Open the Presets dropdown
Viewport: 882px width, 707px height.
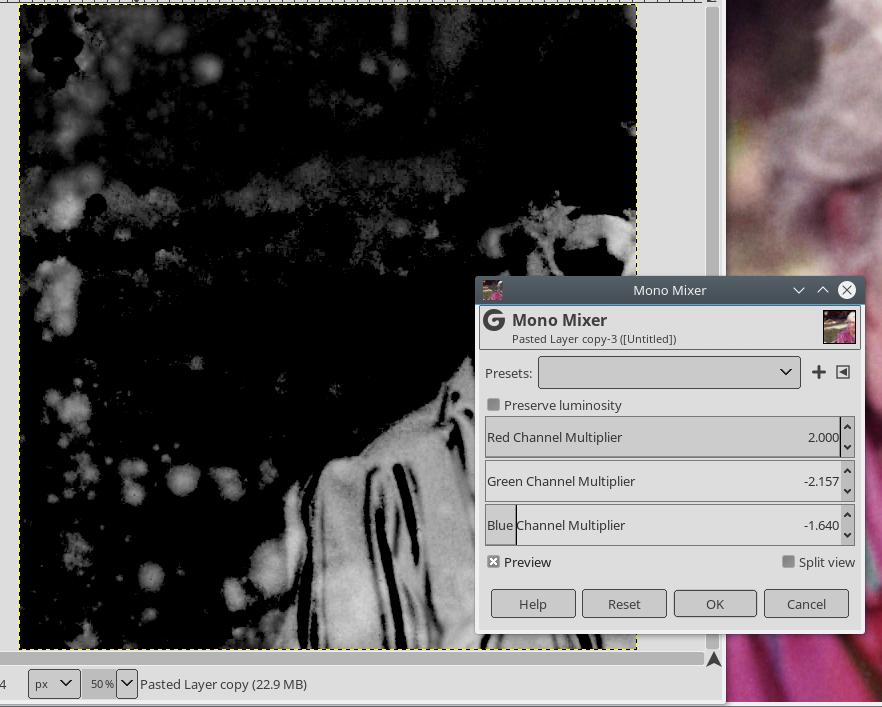pyautogui.click(x=669, y=372)
